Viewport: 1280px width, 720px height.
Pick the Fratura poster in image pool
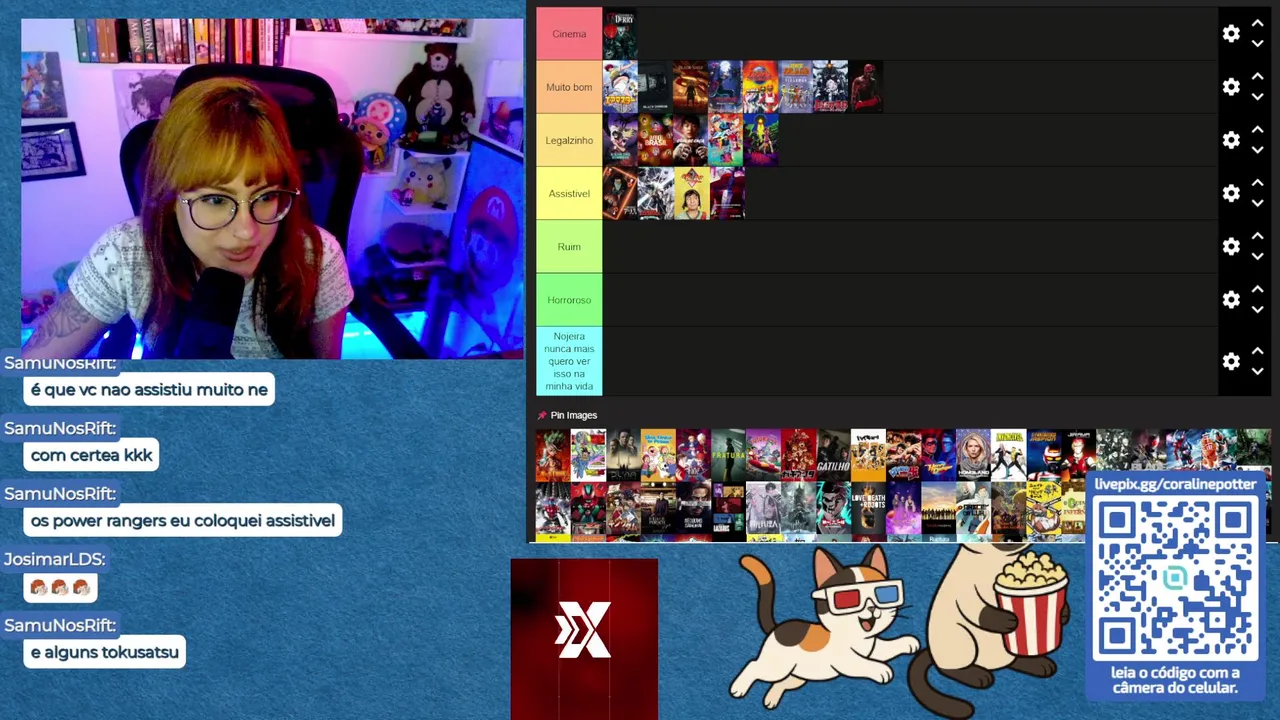(728, 455)
